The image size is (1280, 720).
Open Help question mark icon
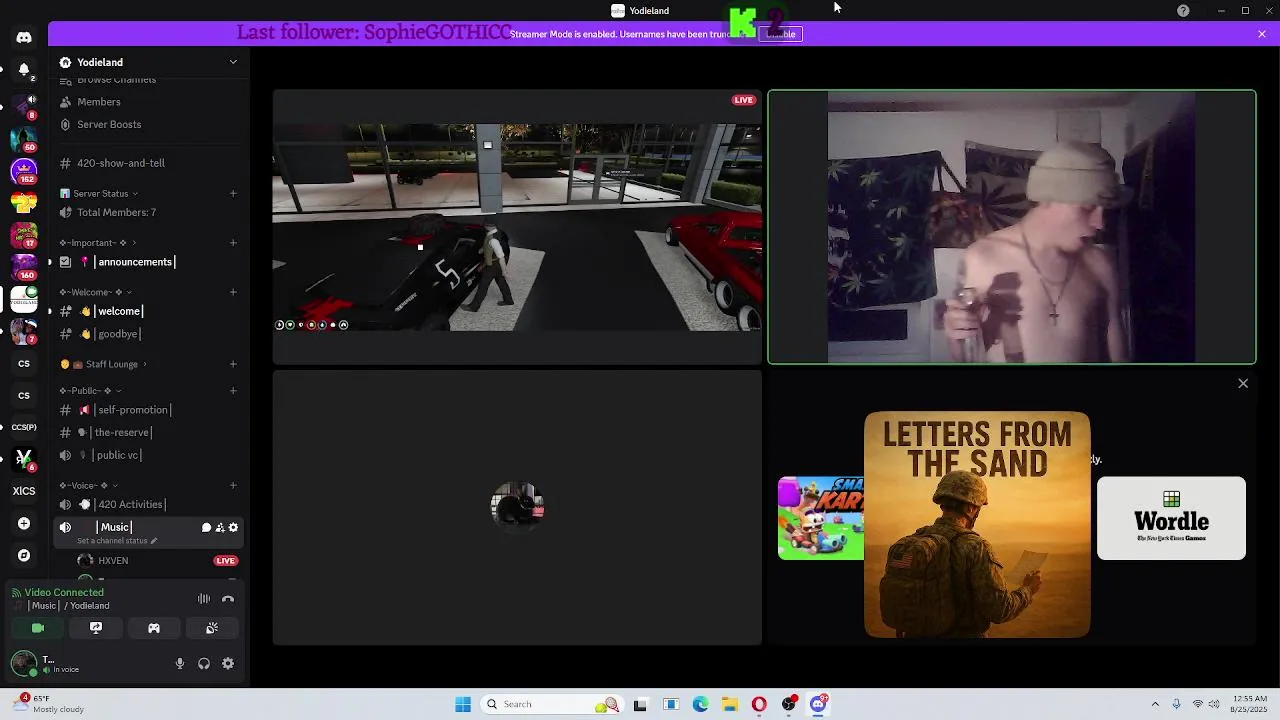[1183, 11]
